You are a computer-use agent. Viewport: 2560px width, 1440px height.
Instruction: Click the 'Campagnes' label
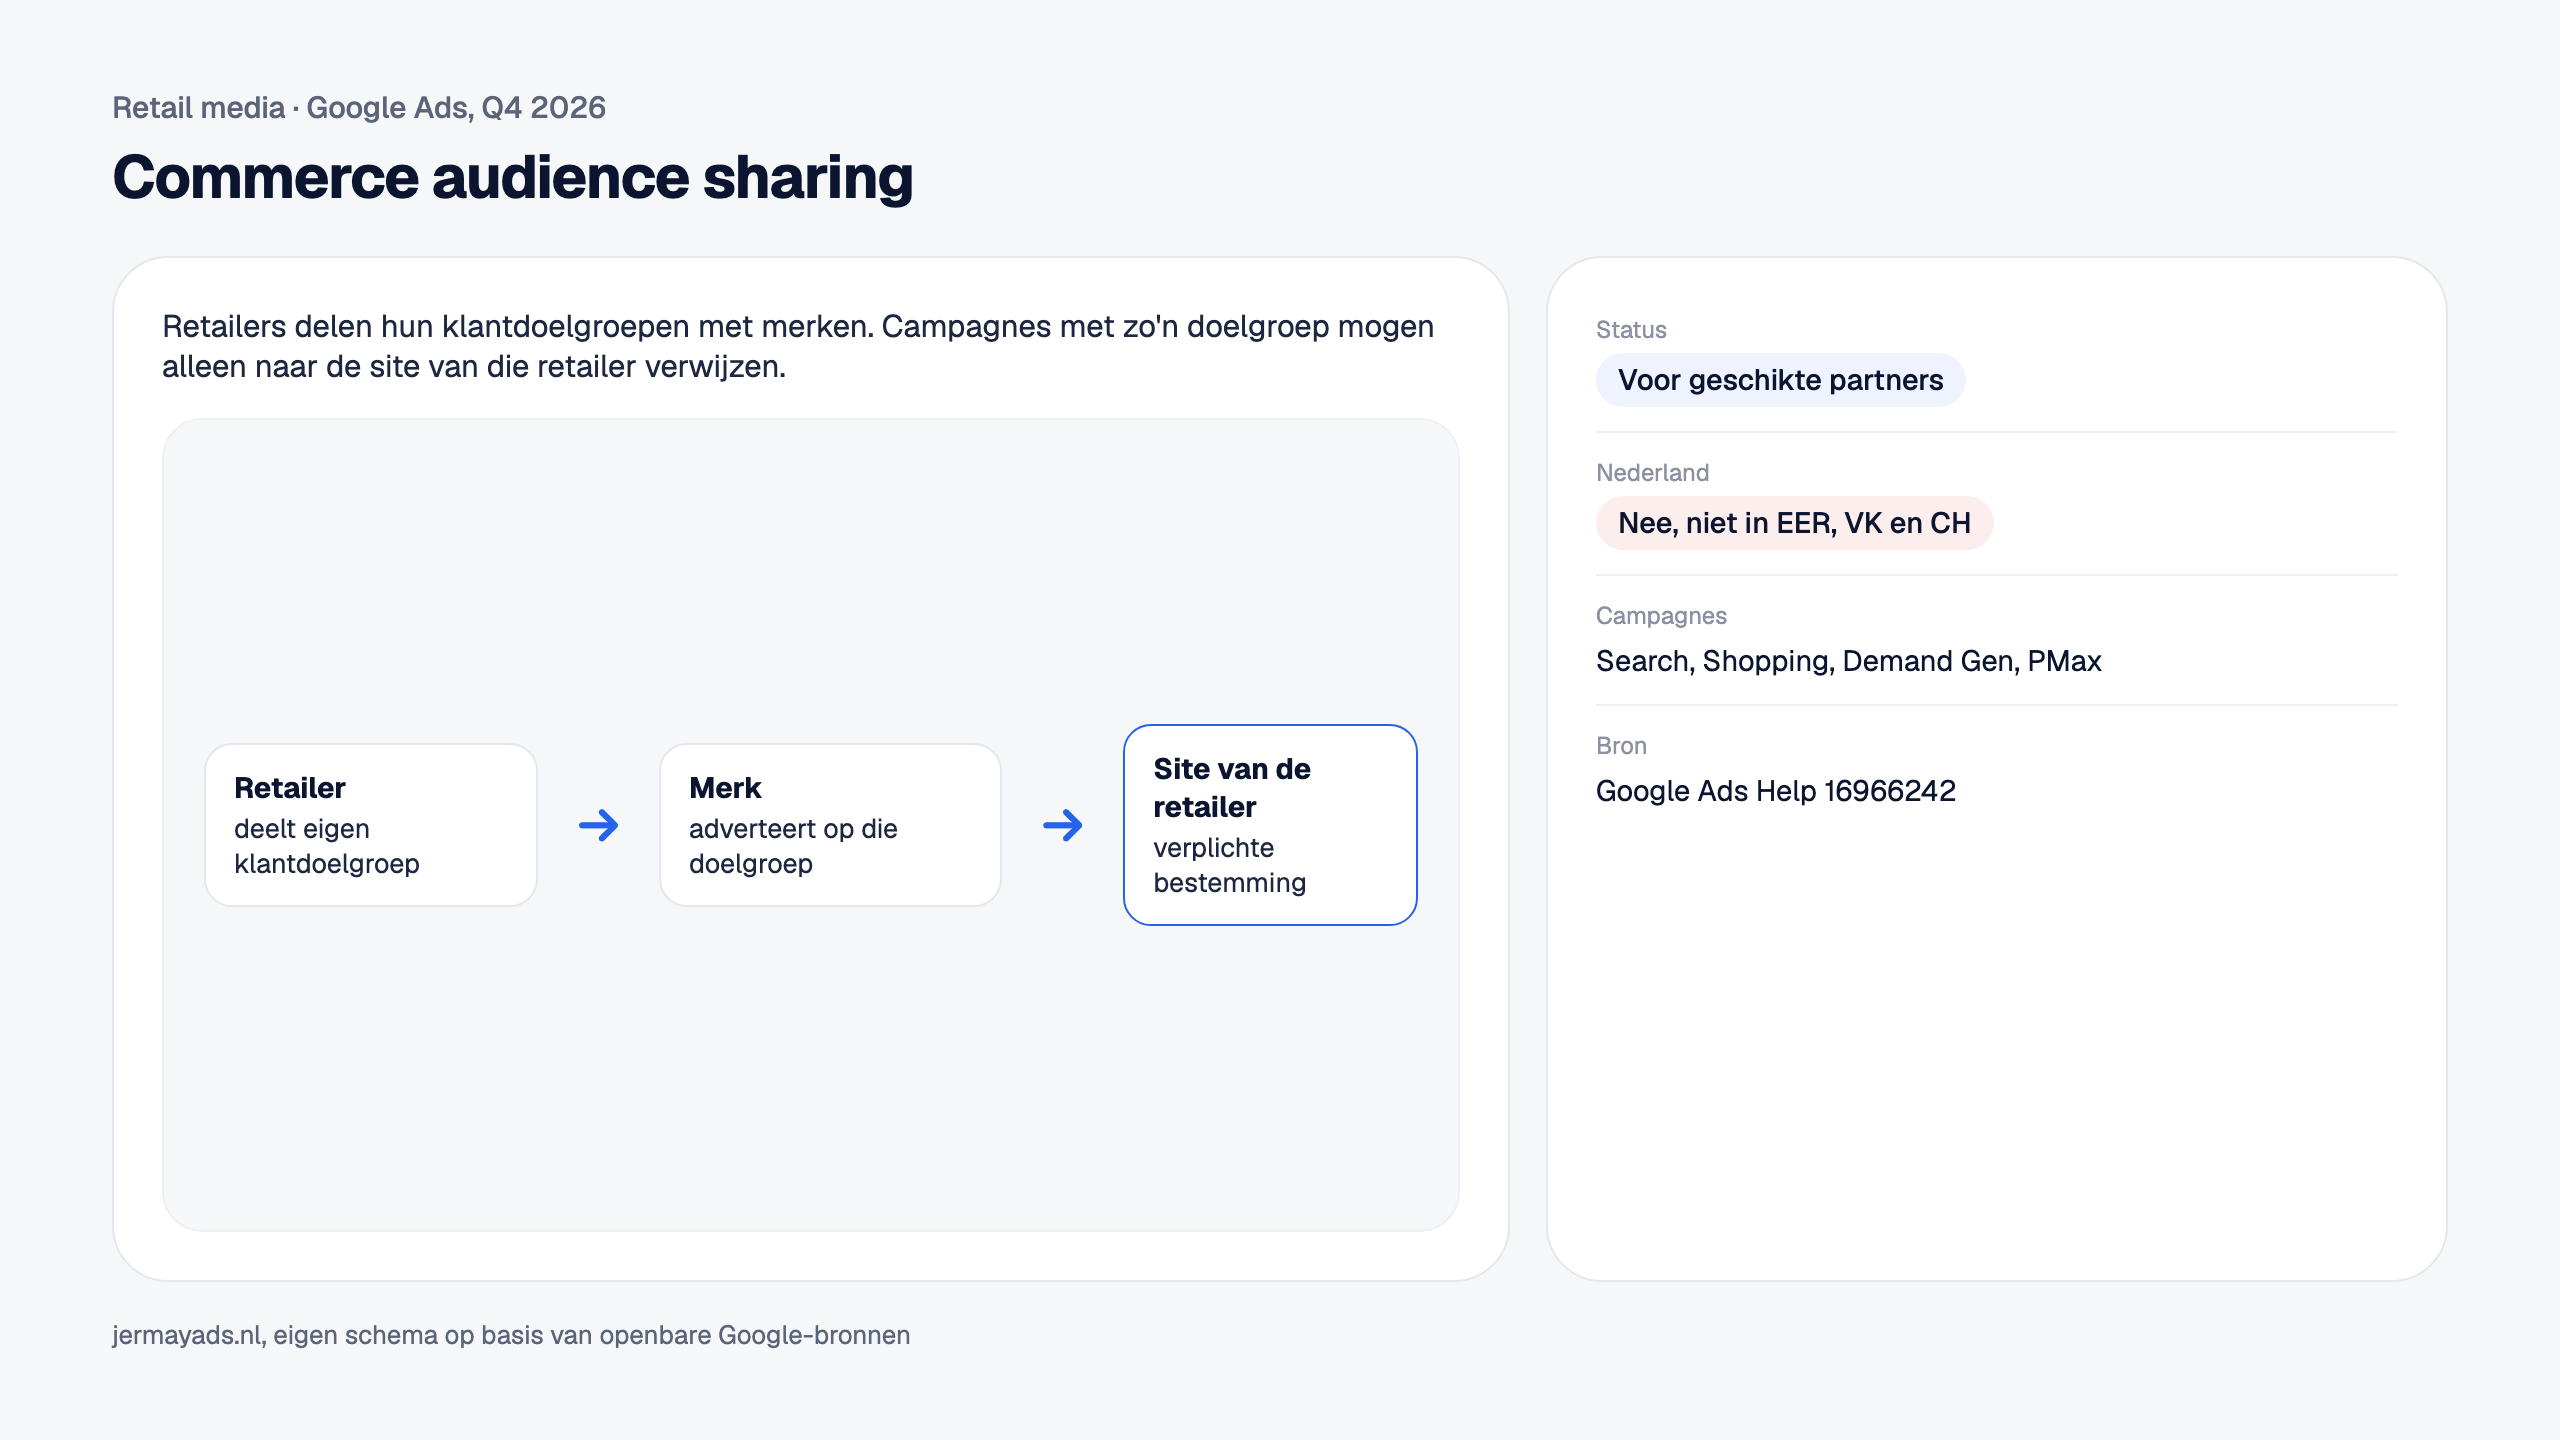[x=1661, y=616]
